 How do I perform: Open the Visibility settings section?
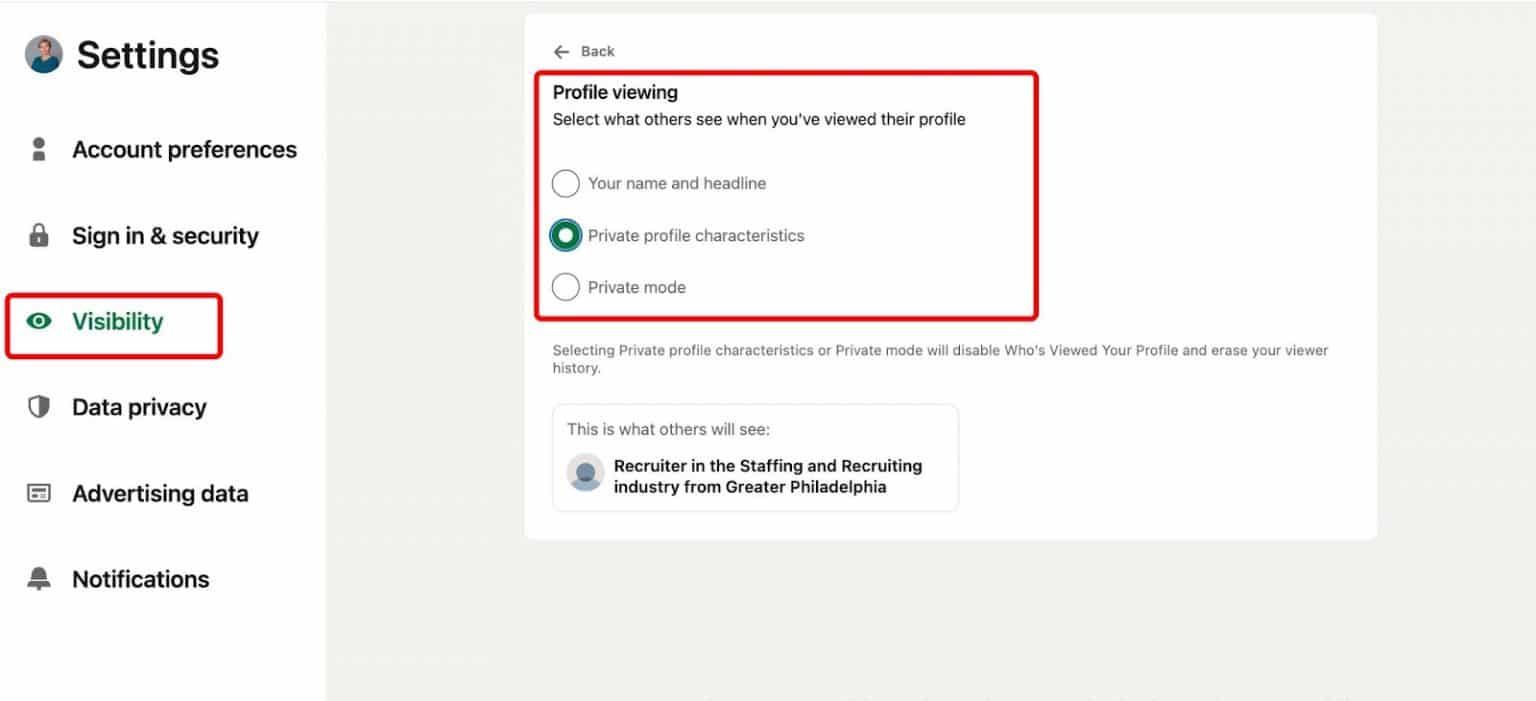117,321
